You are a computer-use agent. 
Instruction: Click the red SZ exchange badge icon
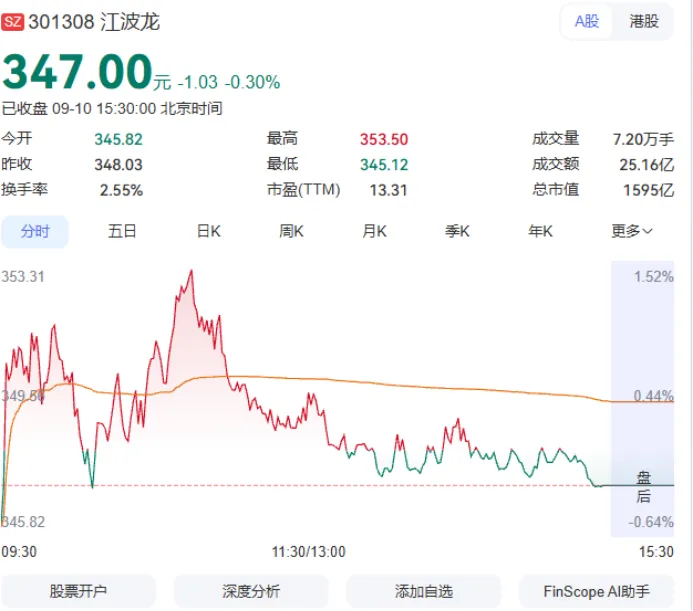coord(12,22)
